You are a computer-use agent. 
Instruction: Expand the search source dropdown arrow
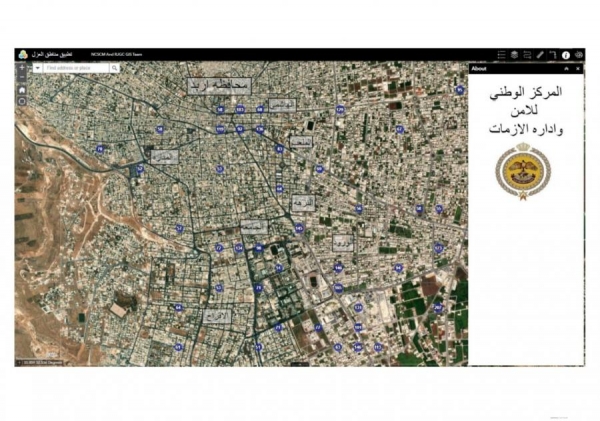pos(38,68)
